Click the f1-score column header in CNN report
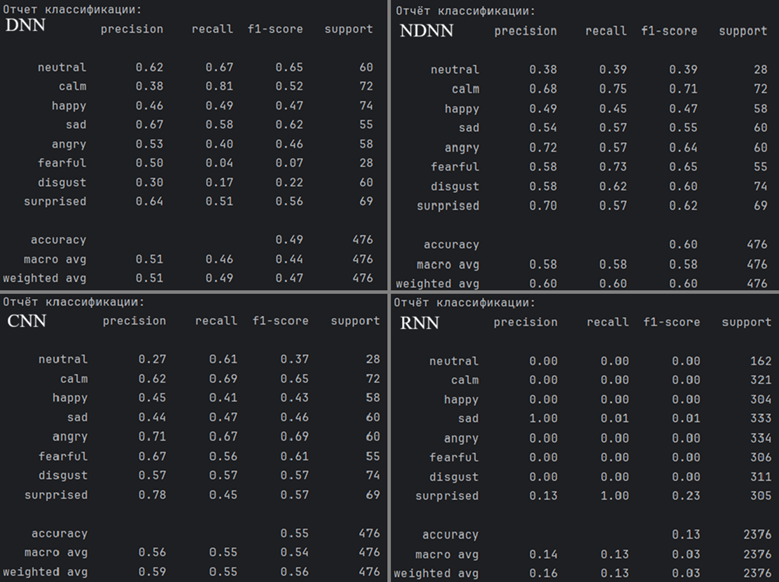Viewport: 779px width, 582px height. 281,321
